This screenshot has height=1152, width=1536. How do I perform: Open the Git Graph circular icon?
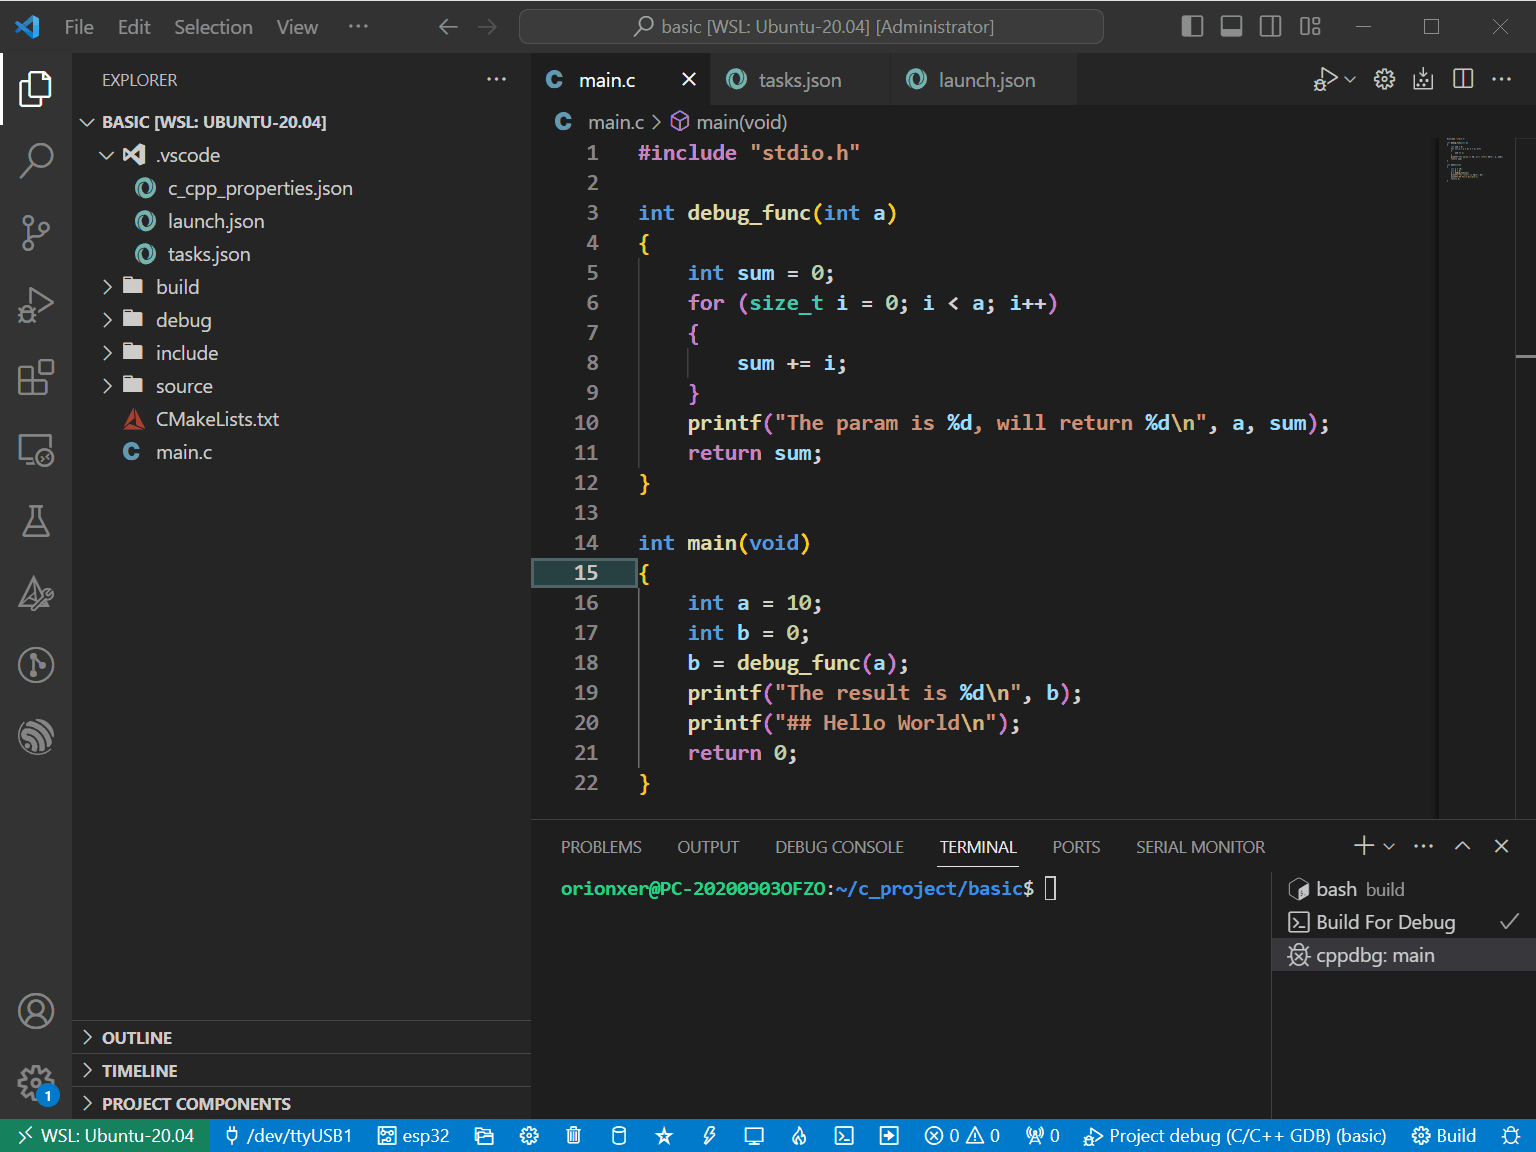(36, 665)
